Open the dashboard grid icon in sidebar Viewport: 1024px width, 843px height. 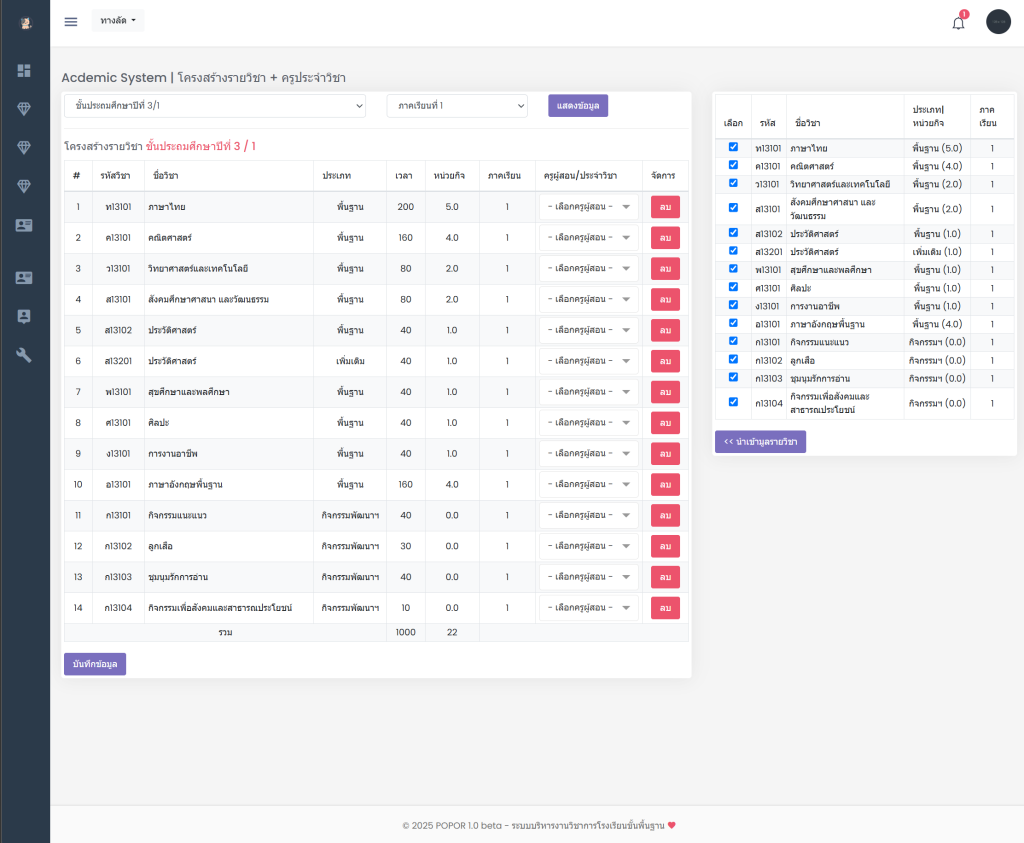24,71
